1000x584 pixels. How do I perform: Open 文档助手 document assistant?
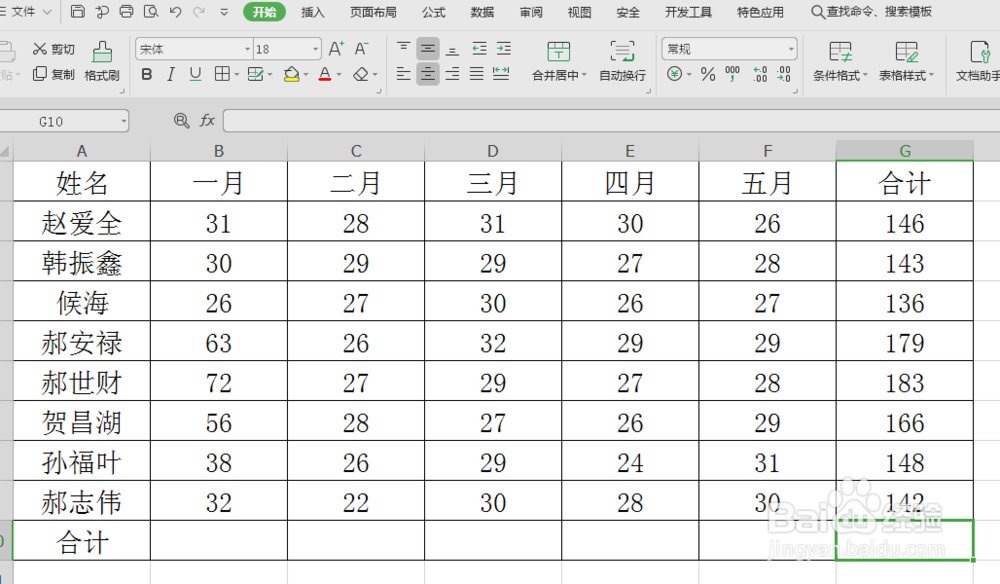tap(978, 62)
